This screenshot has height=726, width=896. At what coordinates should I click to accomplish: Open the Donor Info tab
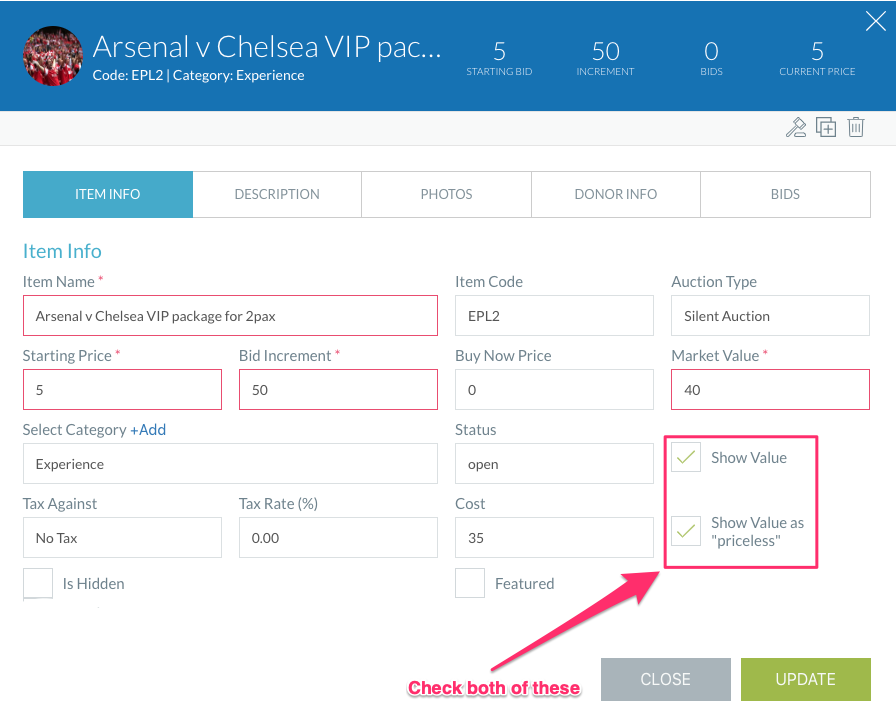coord(616,194)
